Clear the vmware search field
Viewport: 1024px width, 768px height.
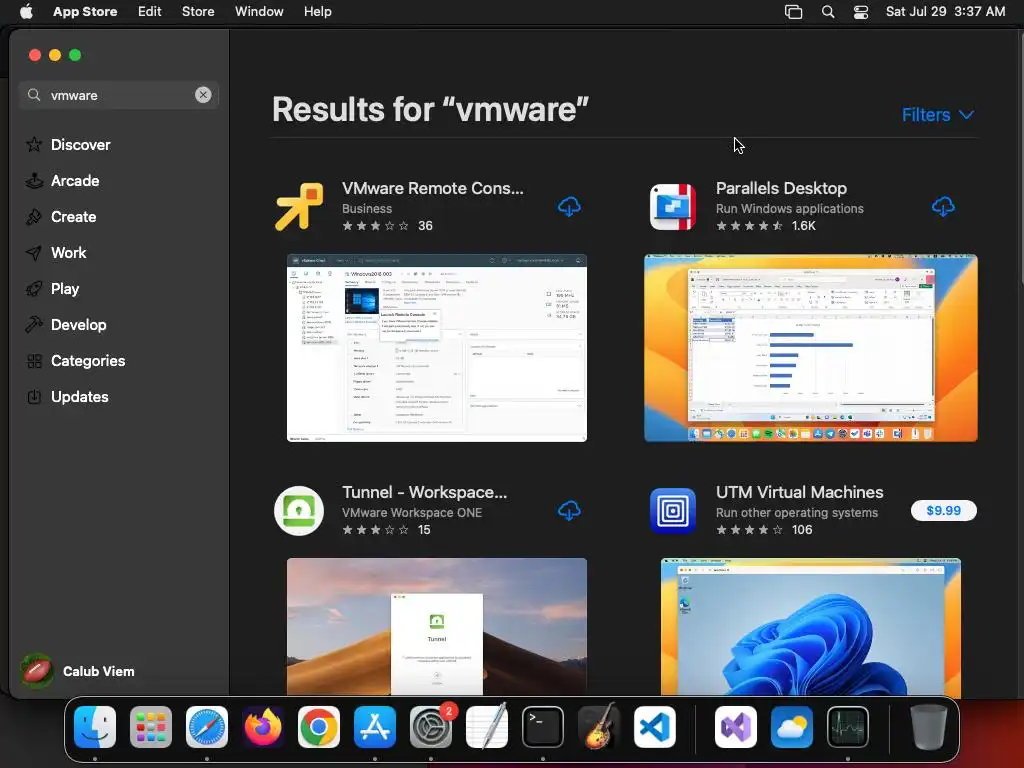[203, 95]
